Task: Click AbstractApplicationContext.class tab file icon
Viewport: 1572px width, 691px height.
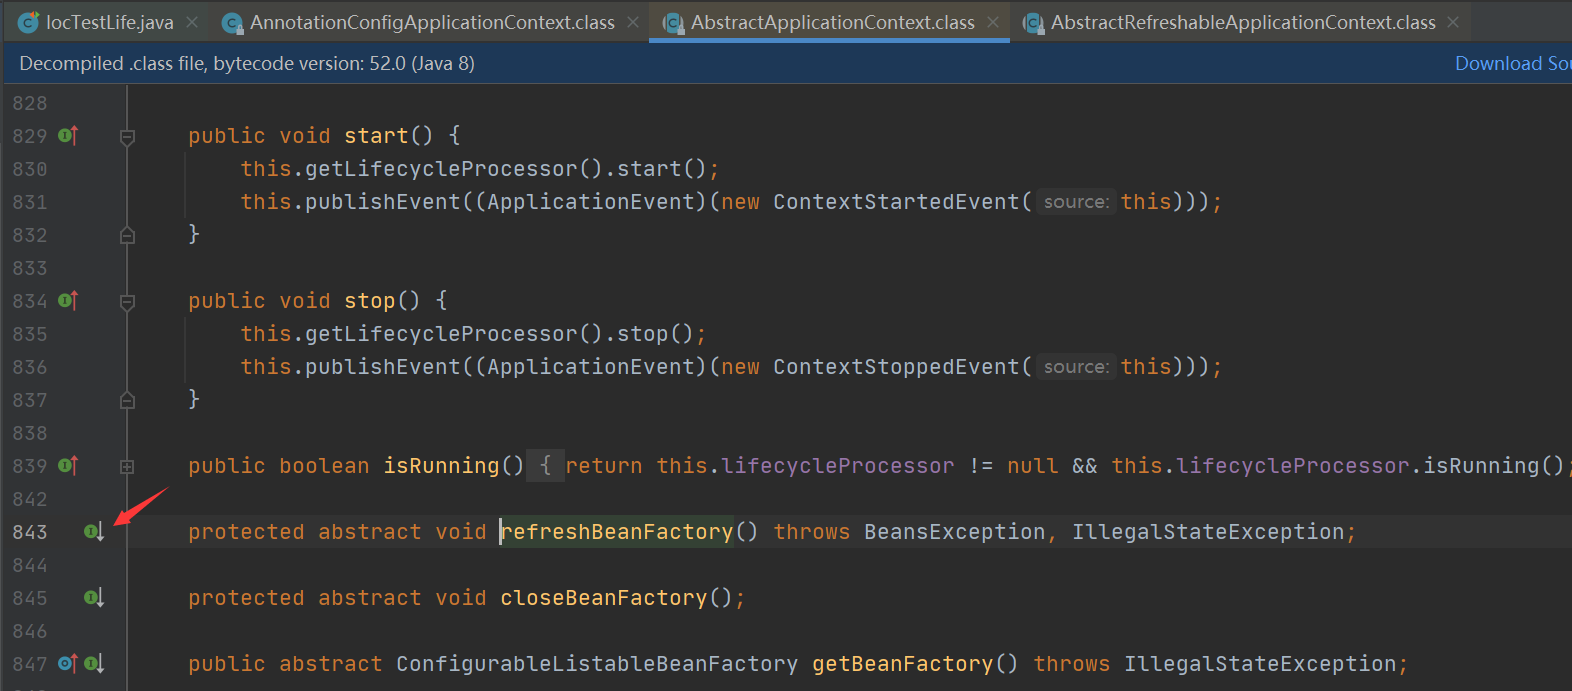Action: click(x=673, y=22)
